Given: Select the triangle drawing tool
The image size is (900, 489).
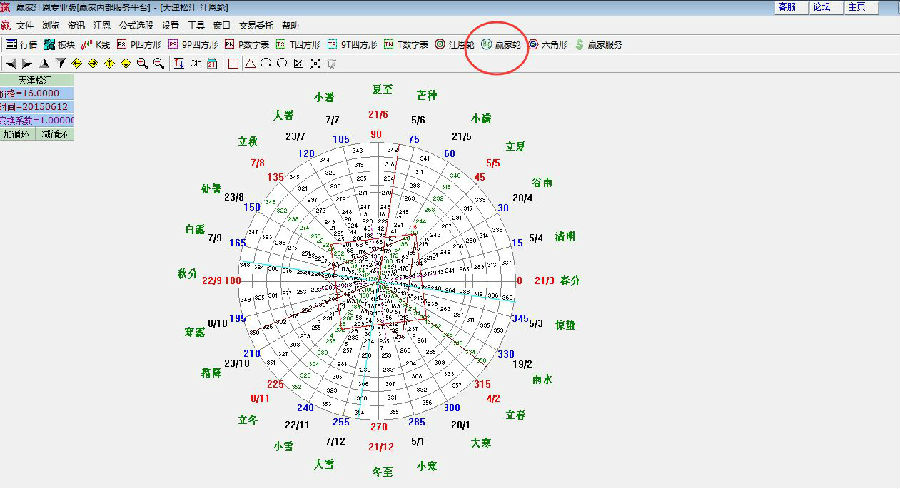Looking at the screenshot, I should point(250,64).
